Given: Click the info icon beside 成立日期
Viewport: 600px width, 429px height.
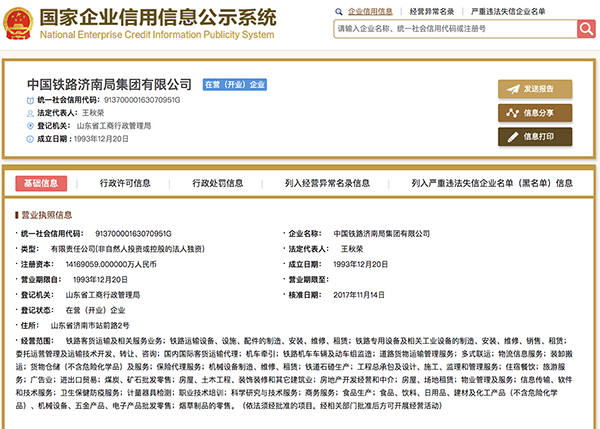Looking at the screenshot, I should click(30, 139).
